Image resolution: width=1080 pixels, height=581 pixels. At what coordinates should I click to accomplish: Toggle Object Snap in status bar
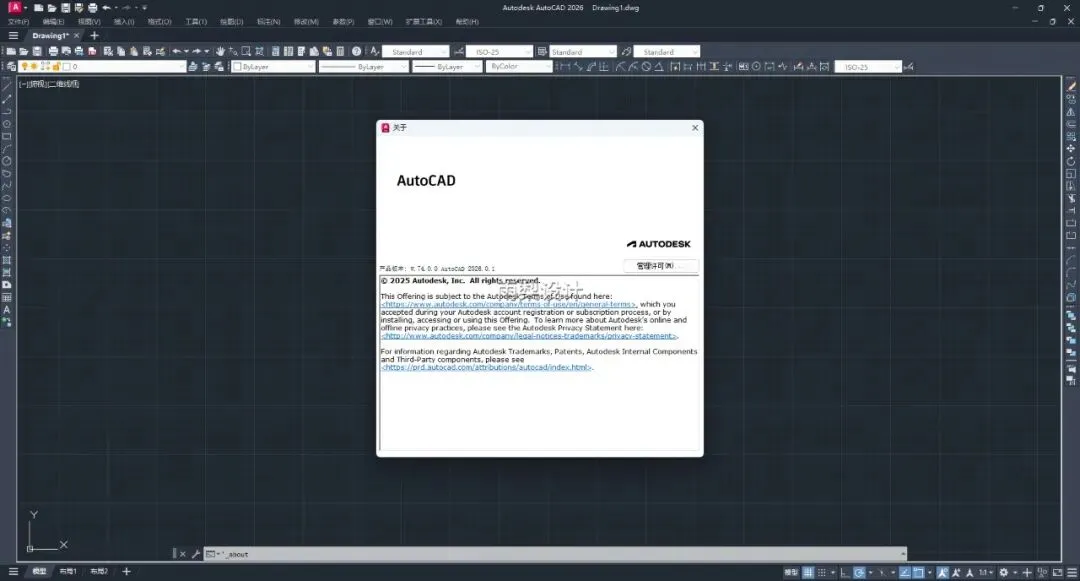coord(918,573)
